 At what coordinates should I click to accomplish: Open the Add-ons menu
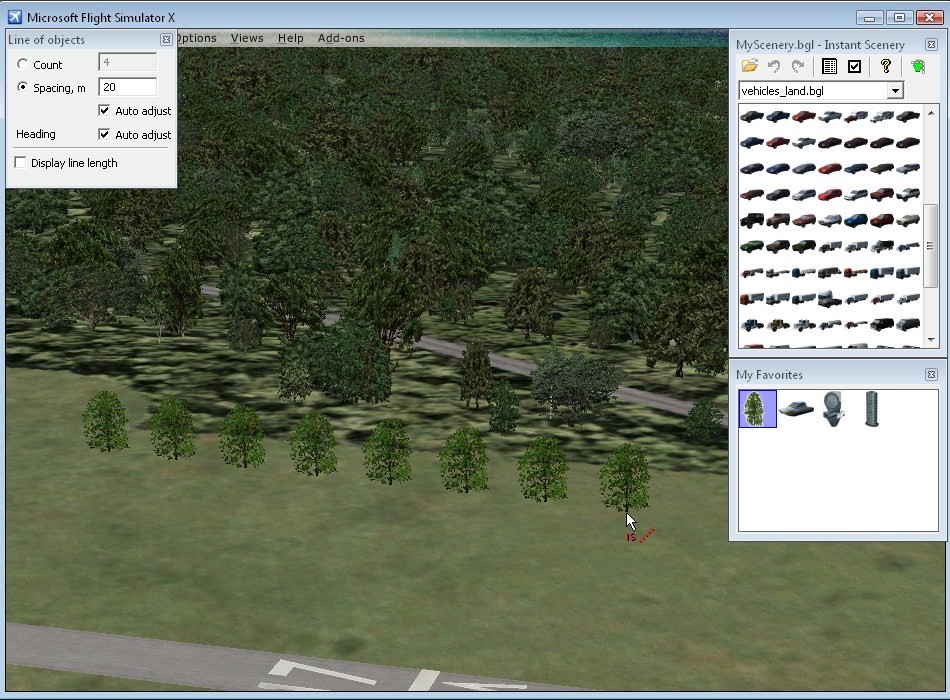(341, 38)
